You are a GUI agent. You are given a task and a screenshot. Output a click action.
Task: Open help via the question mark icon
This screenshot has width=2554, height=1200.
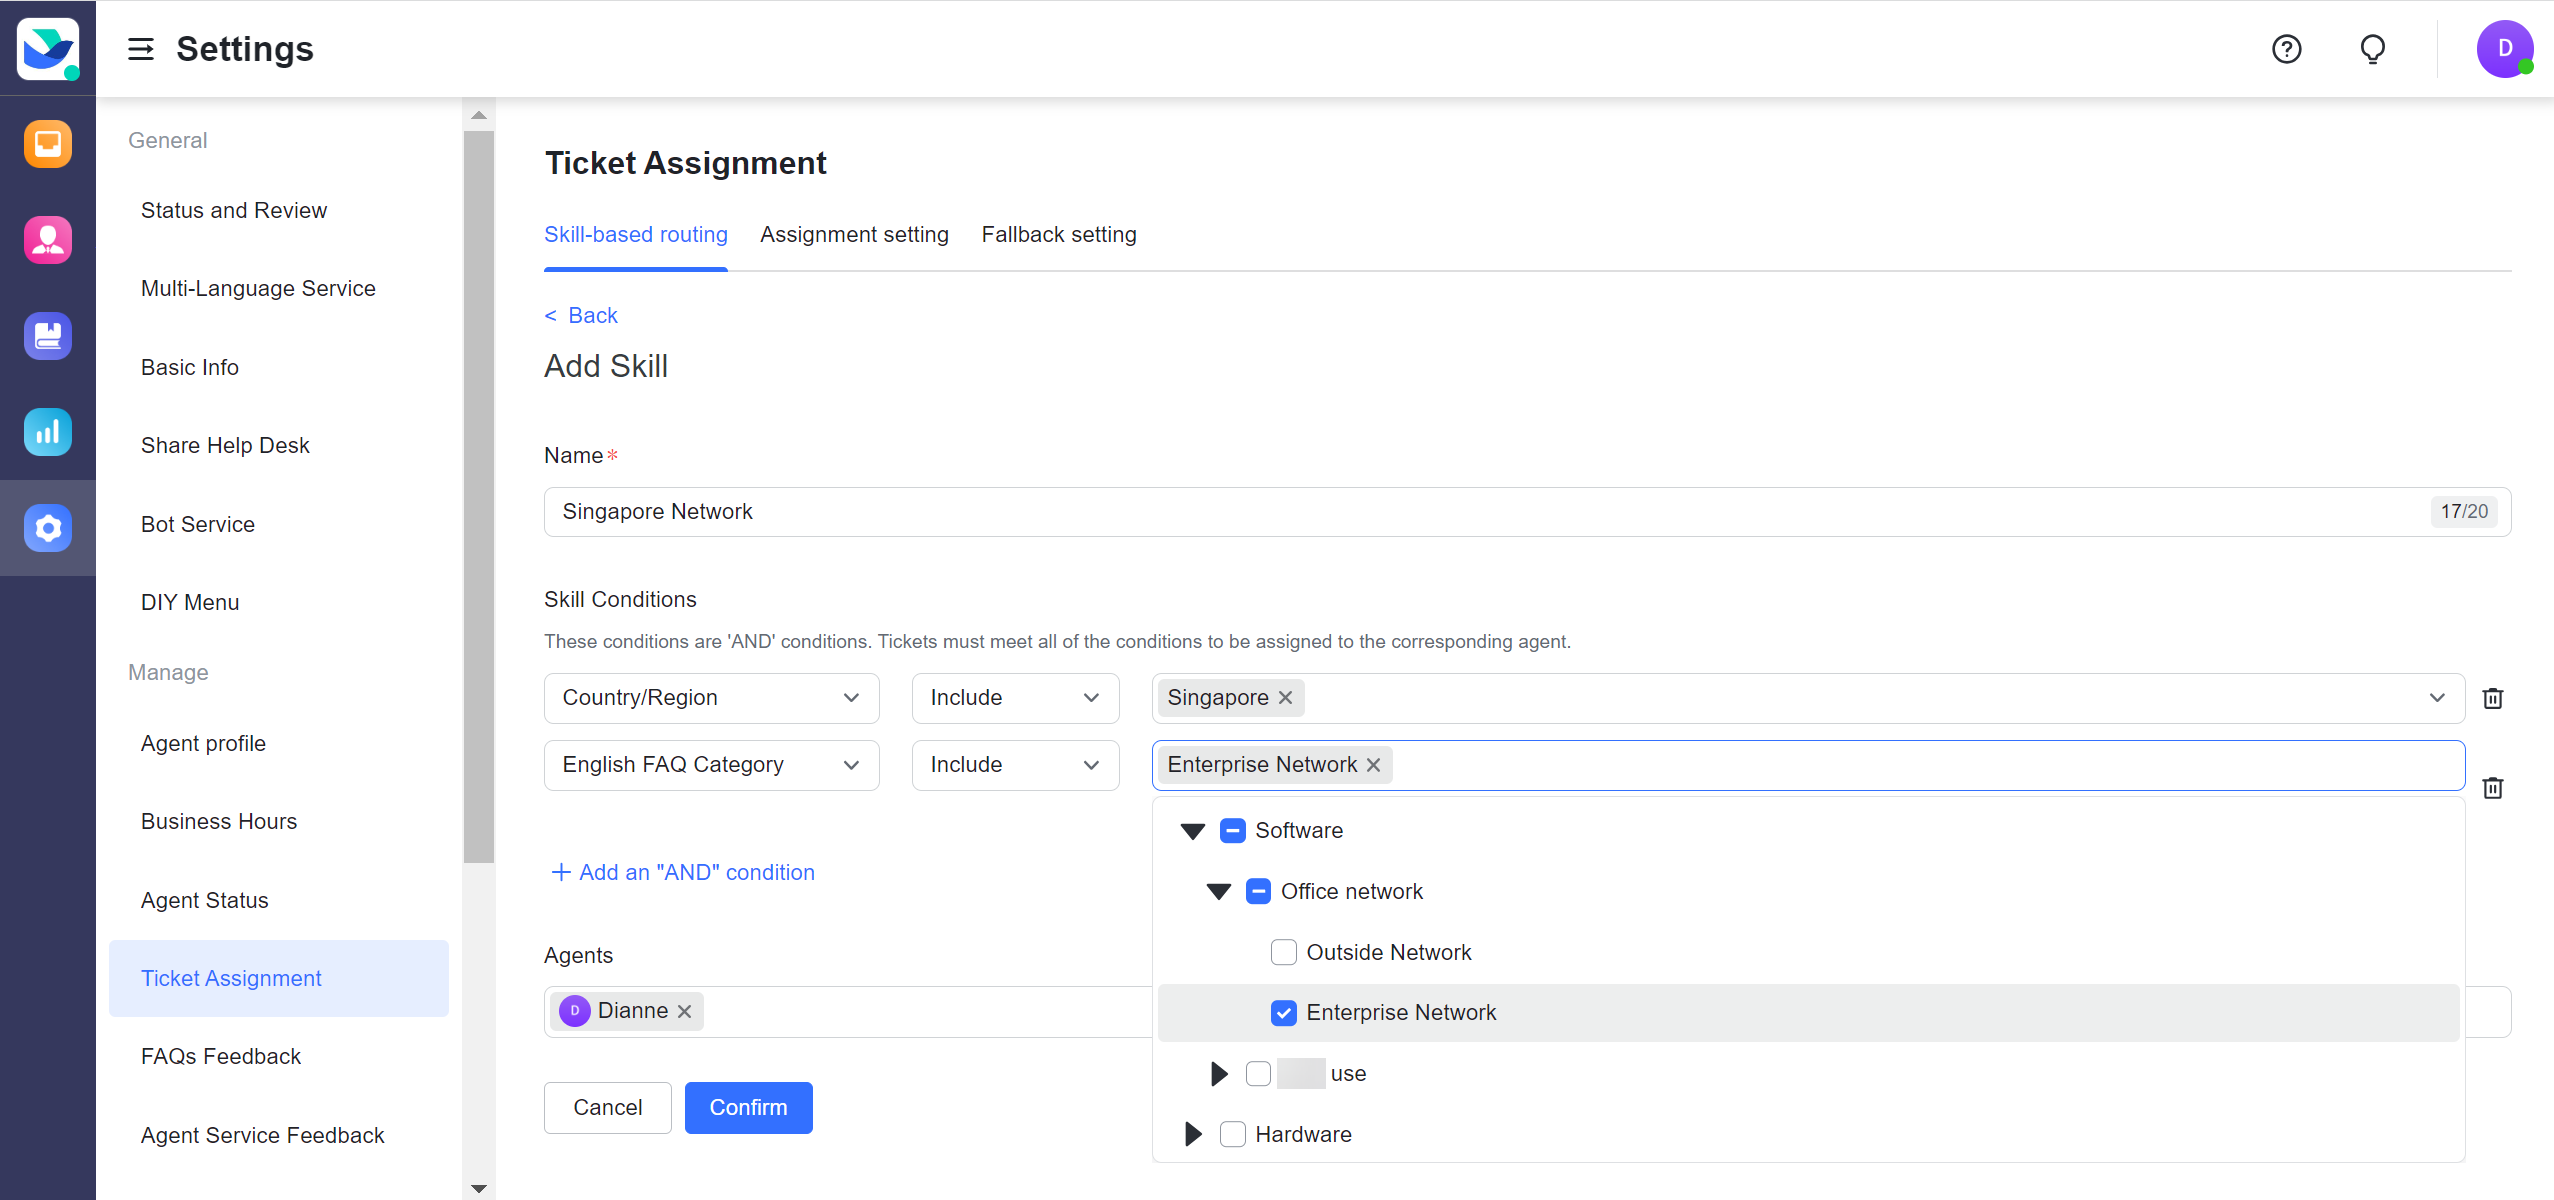click(2286, 48)
